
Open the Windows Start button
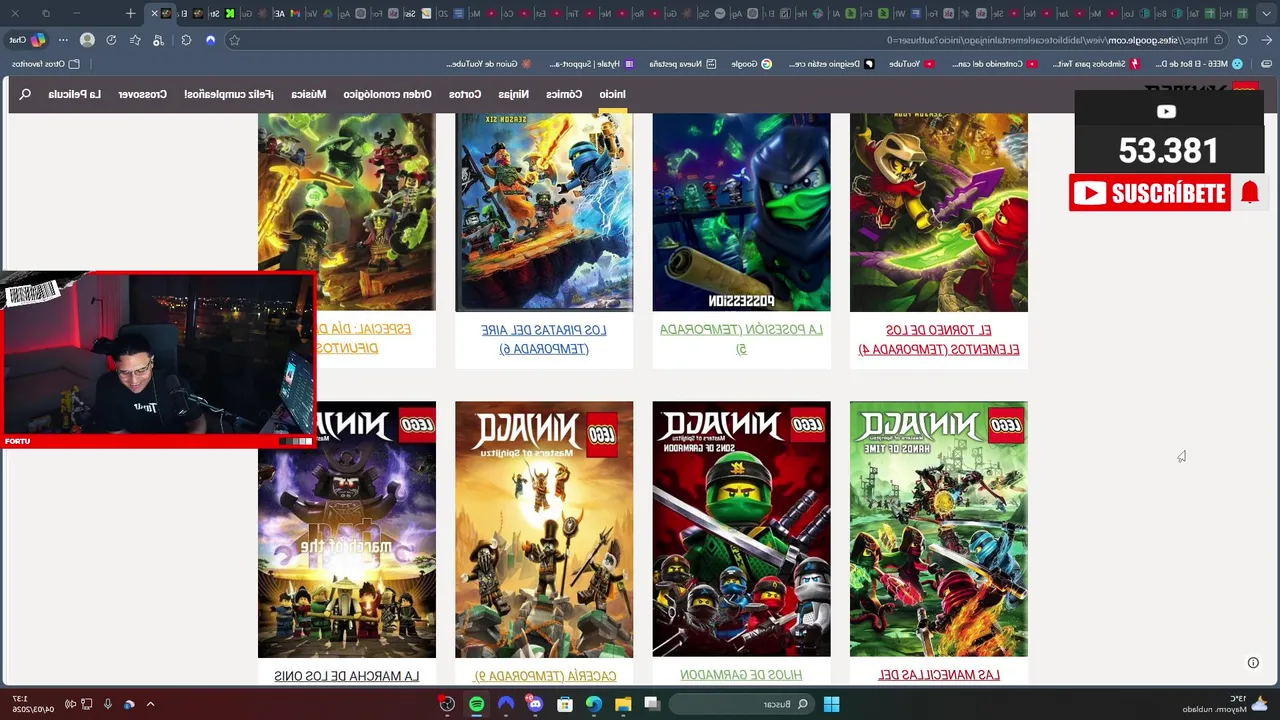tap(831, 704)
